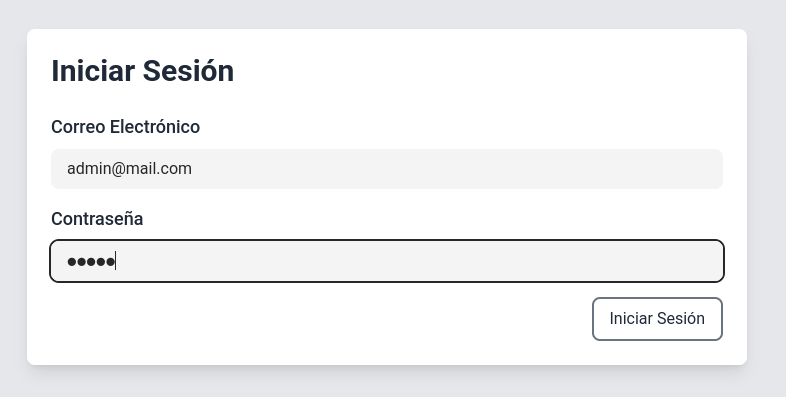The height and width of the screenshot is (397, 786).
Task: Click the blank space left of the login button
Action: (321, 319)
